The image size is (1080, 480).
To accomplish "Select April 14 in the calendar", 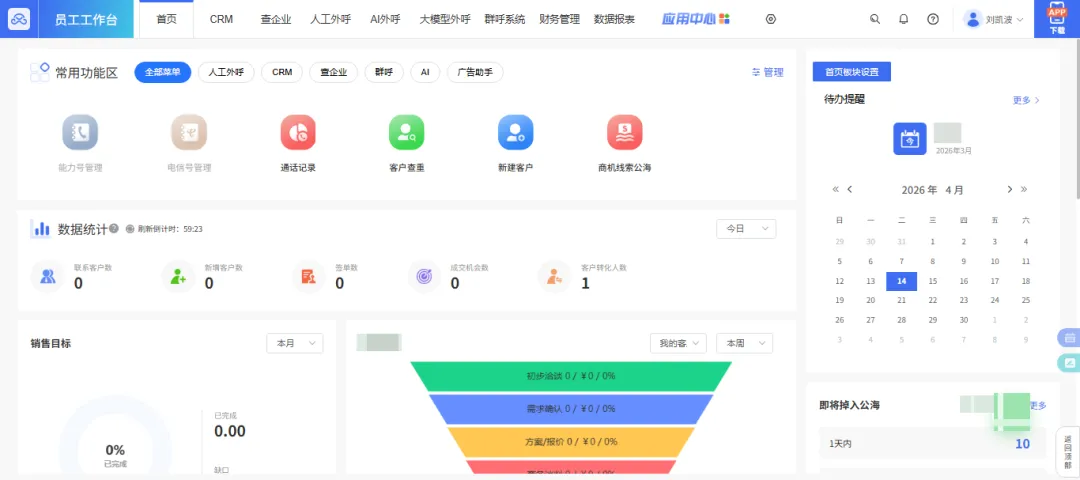I will pos(901,281).
